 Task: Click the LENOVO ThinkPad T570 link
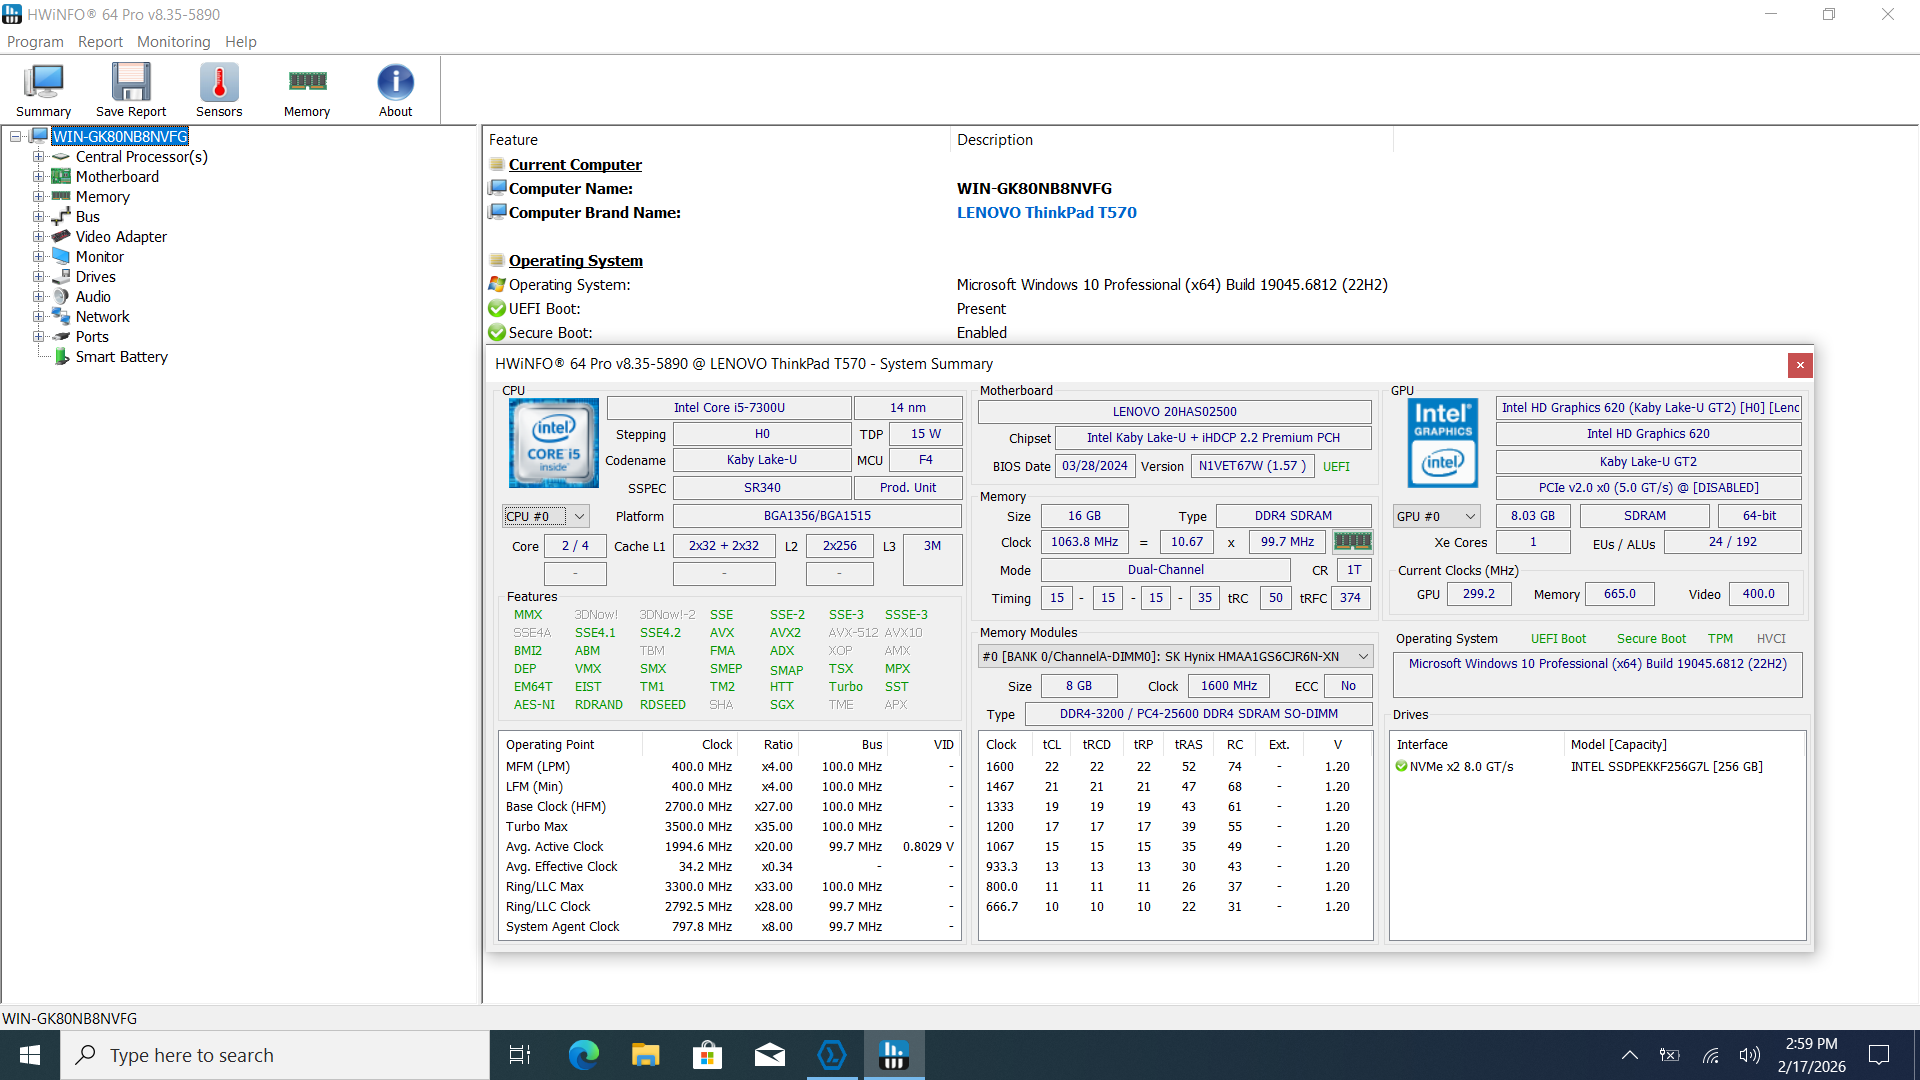click(x=1046, y=213)
